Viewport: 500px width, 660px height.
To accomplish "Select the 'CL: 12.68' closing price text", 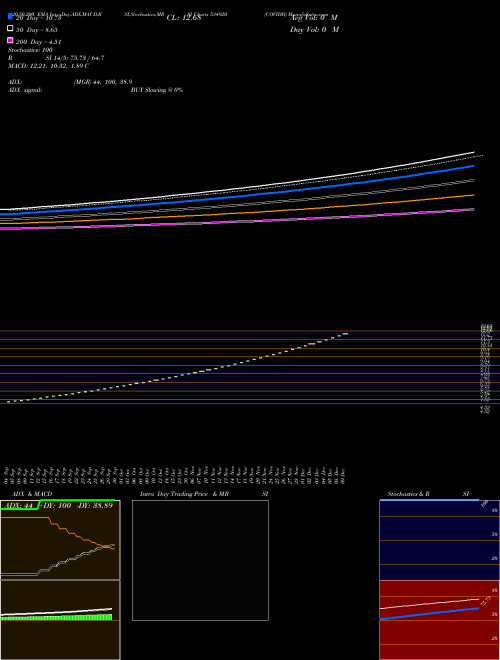I will tap(184, 18).
